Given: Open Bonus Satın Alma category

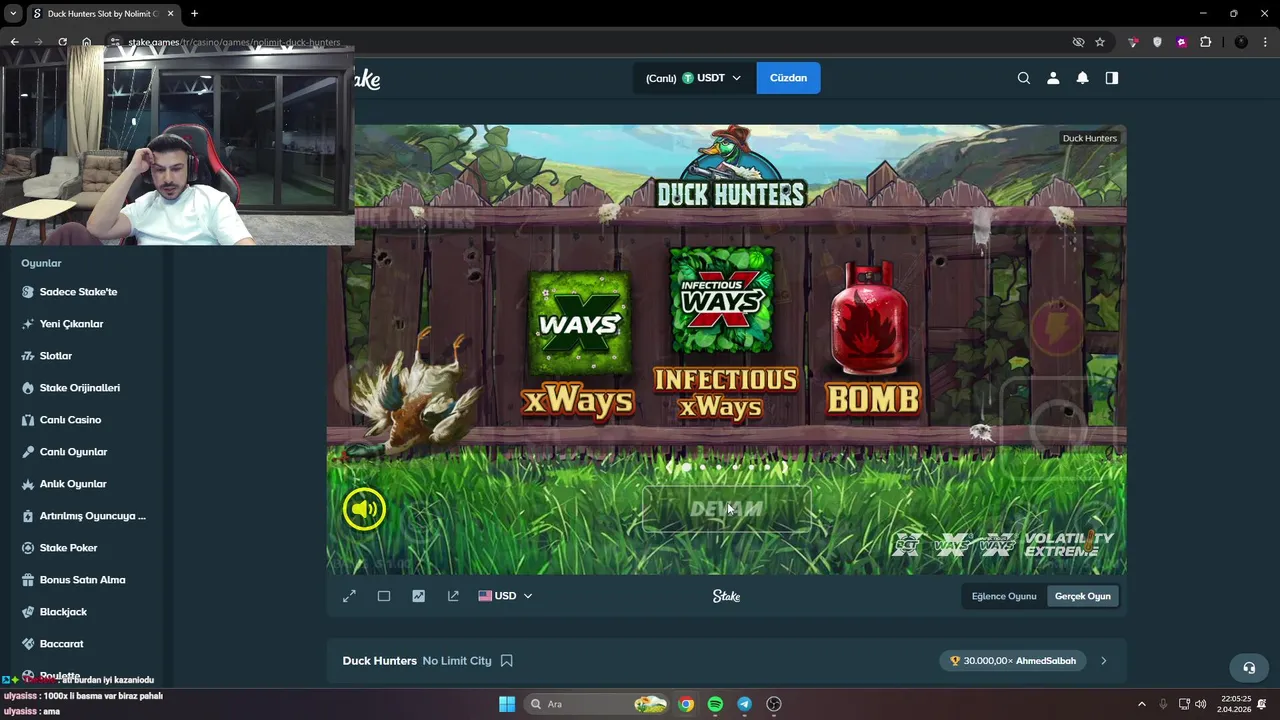Looking at the screenshot, I should 82,580.
